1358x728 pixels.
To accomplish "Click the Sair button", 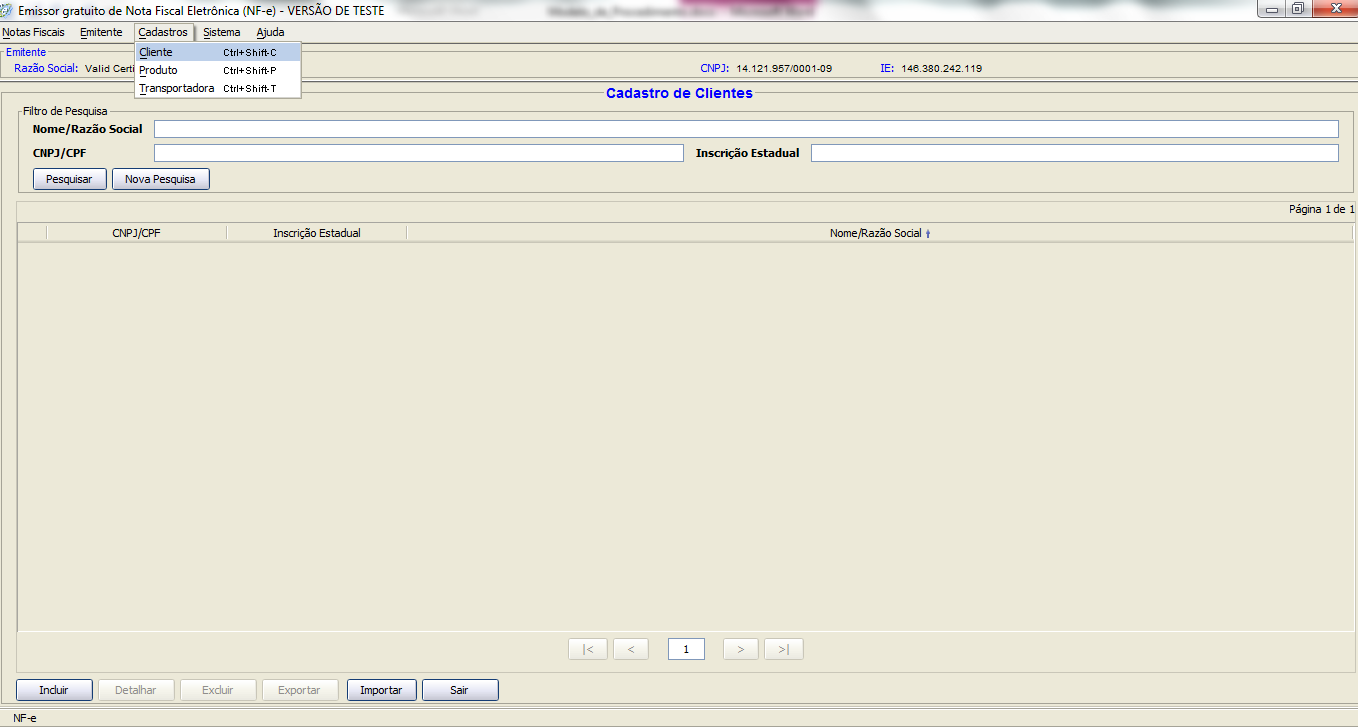I will 459,690.
